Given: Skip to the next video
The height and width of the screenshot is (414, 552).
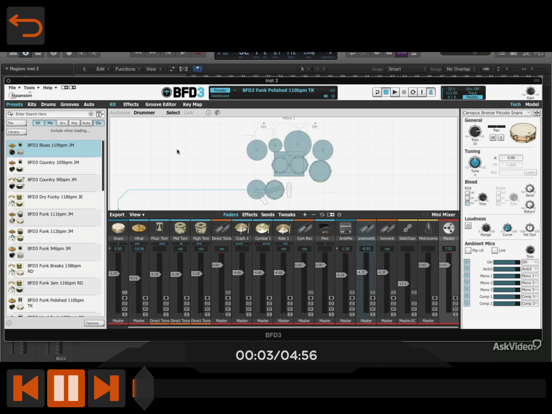Looking at the screenshot, I should click(107, 388).
